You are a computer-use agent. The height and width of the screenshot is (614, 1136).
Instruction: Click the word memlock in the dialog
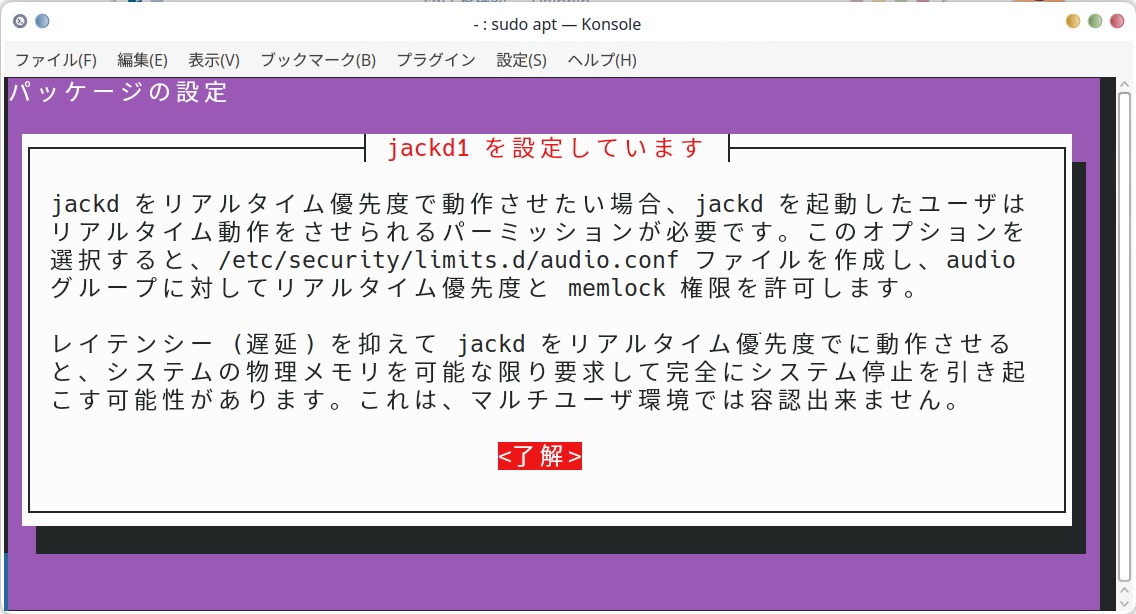[x=617, y=288]
